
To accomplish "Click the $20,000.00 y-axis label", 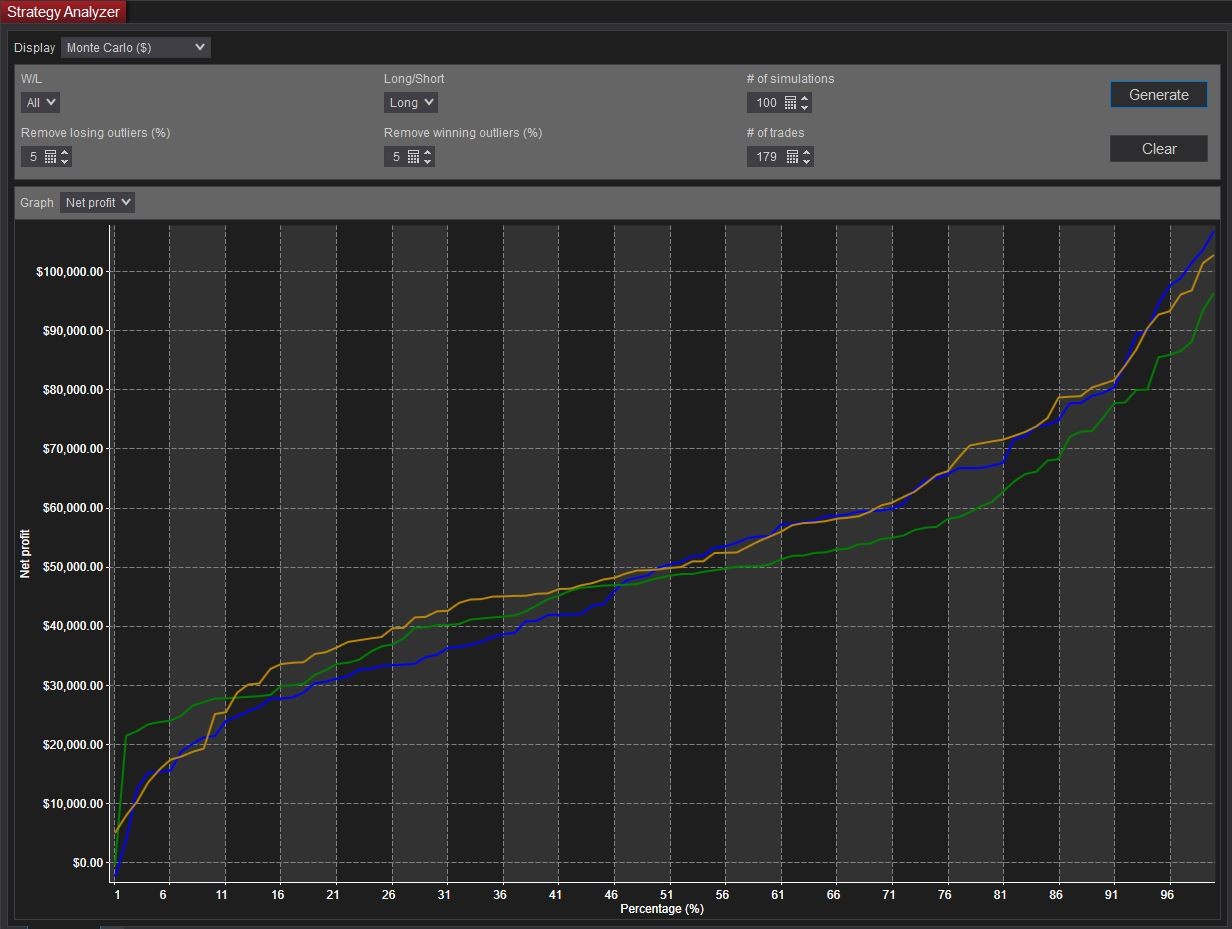I will [72, 745].
